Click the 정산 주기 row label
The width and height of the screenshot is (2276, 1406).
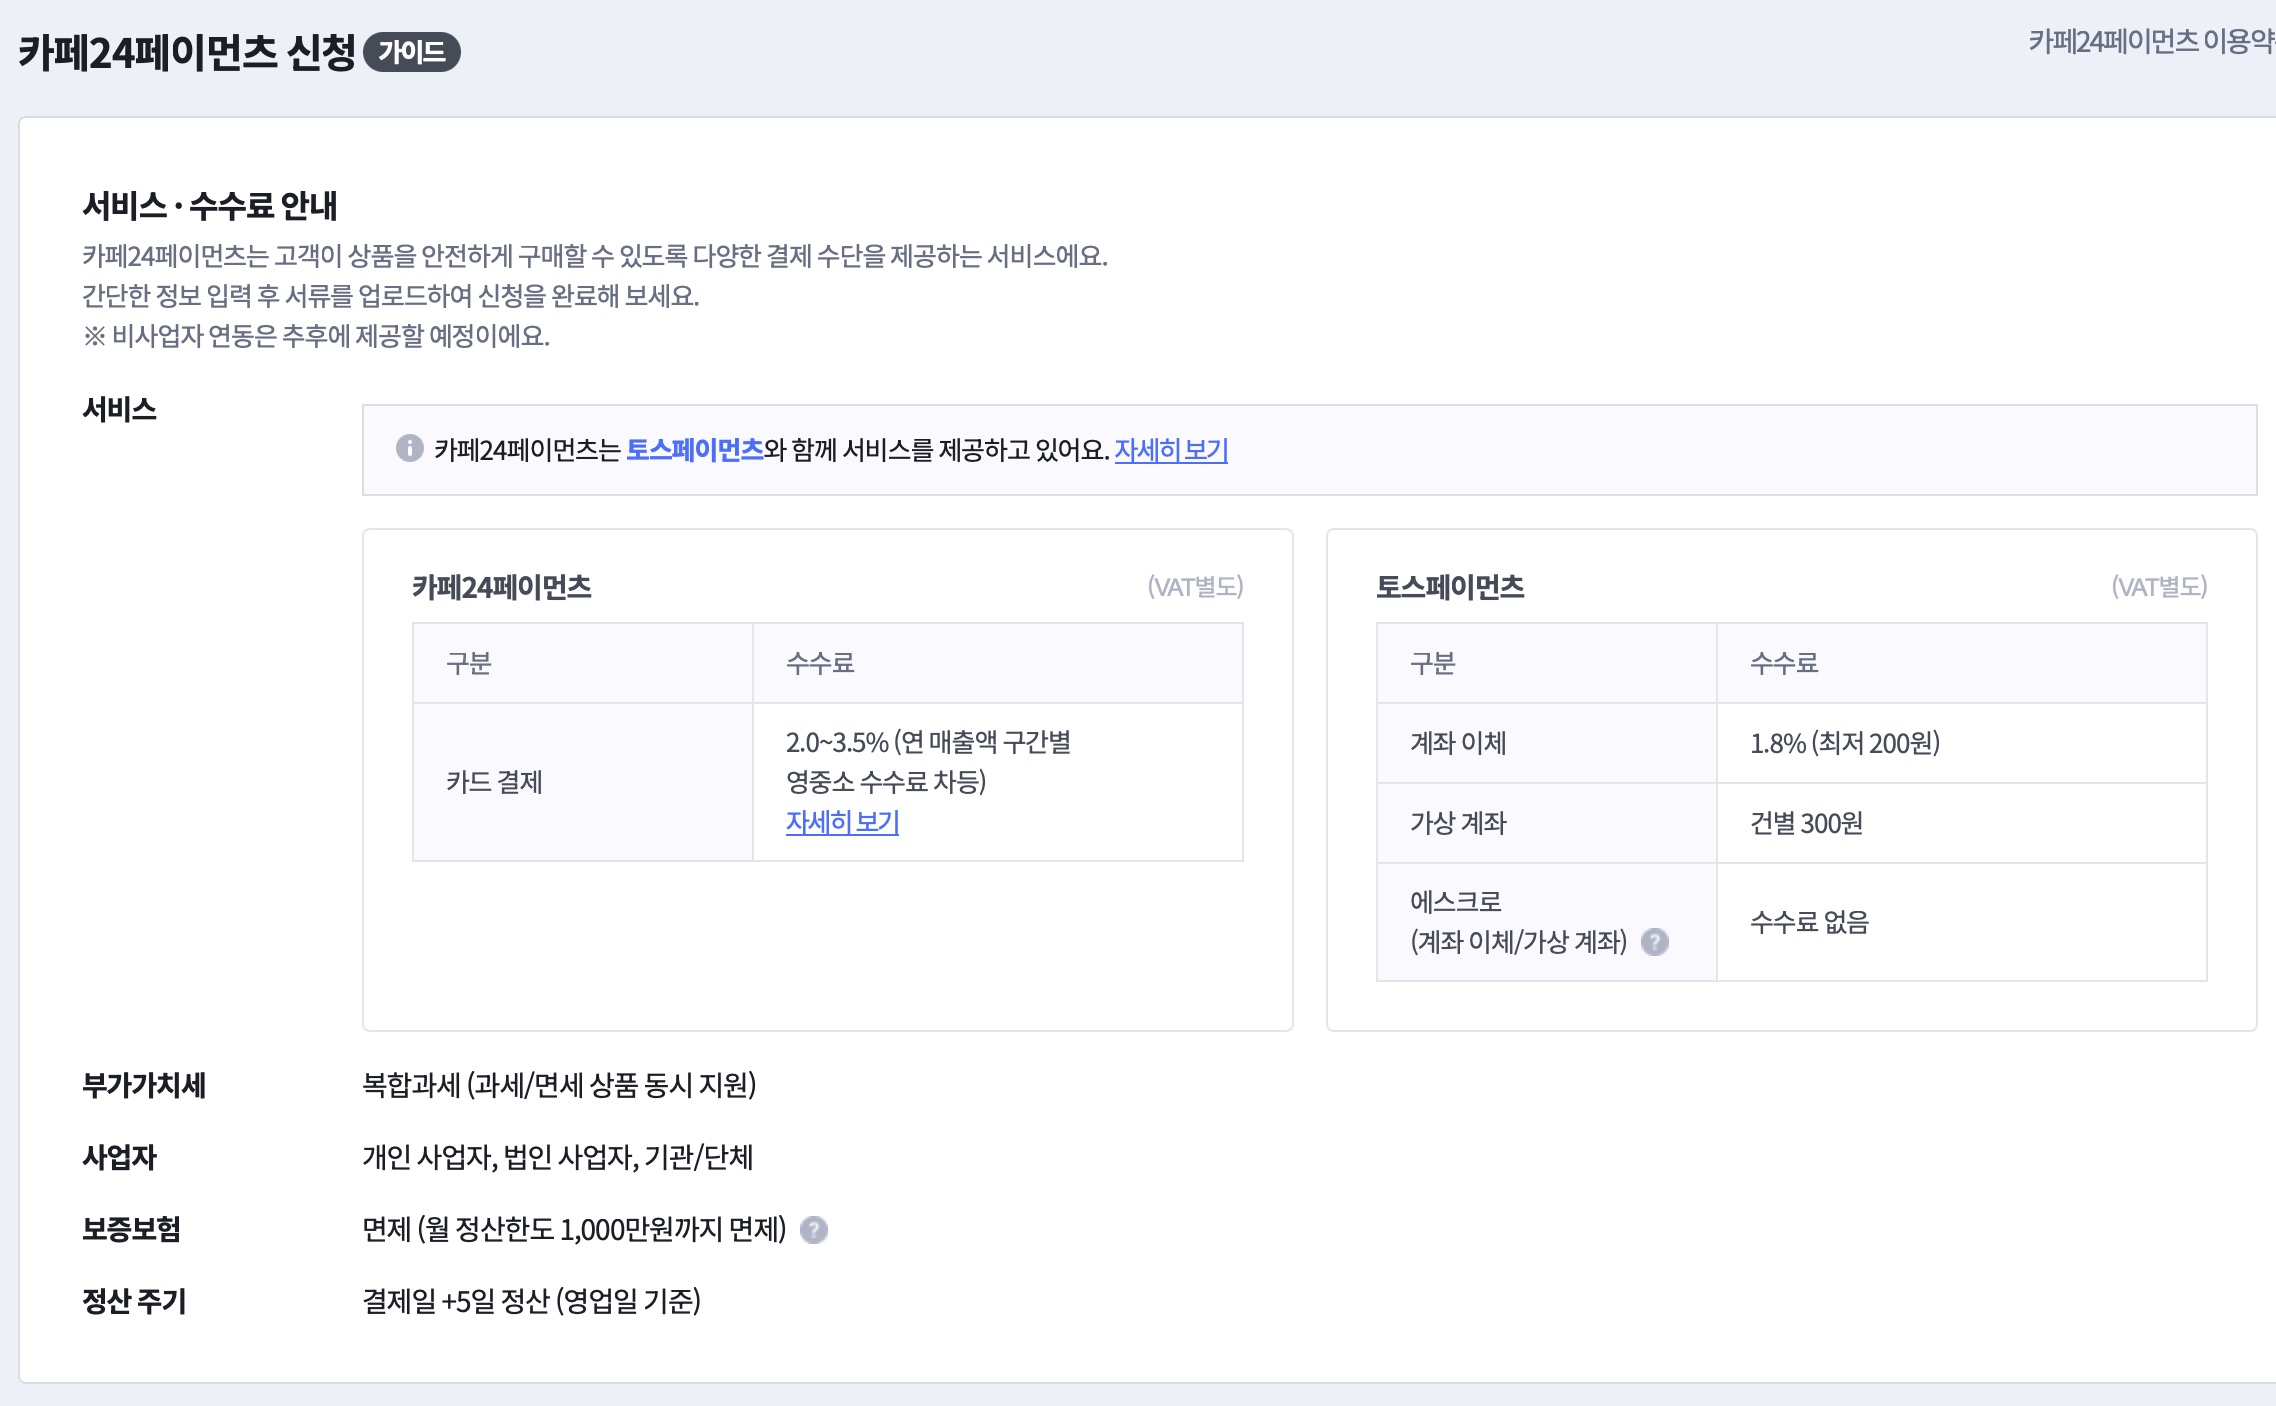(x=134, y=1301)
